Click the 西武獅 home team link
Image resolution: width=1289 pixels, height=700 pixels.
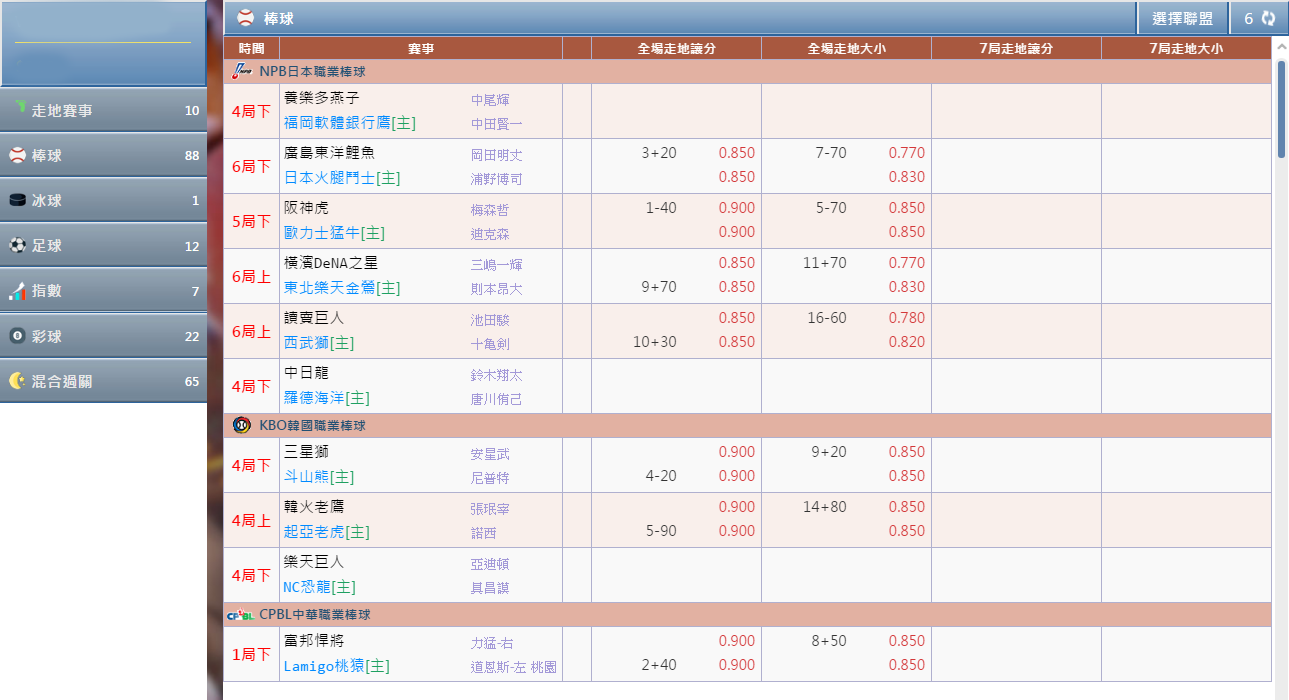tap(319, 342)
